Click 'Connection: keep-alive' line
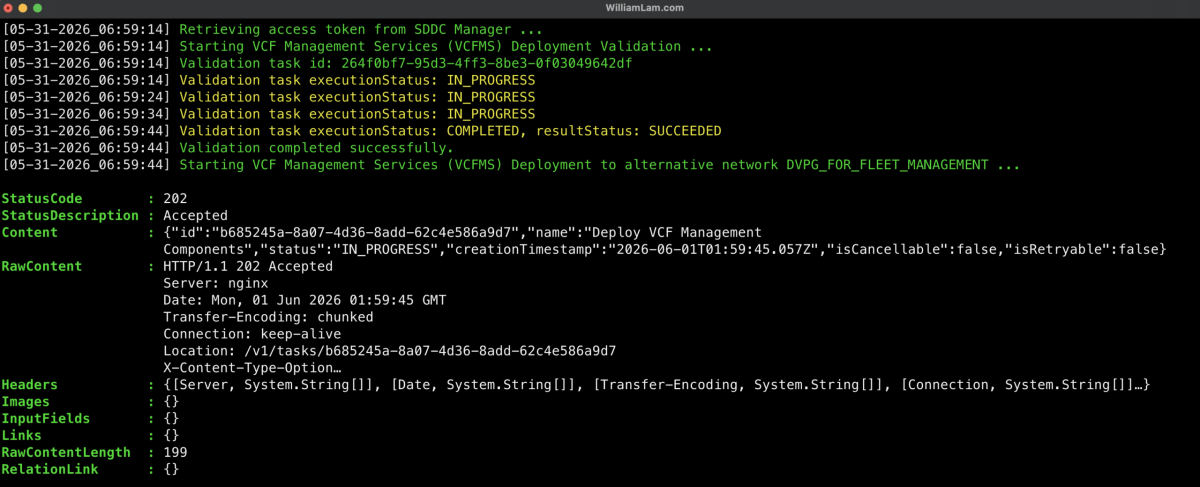 pos(251,334)
